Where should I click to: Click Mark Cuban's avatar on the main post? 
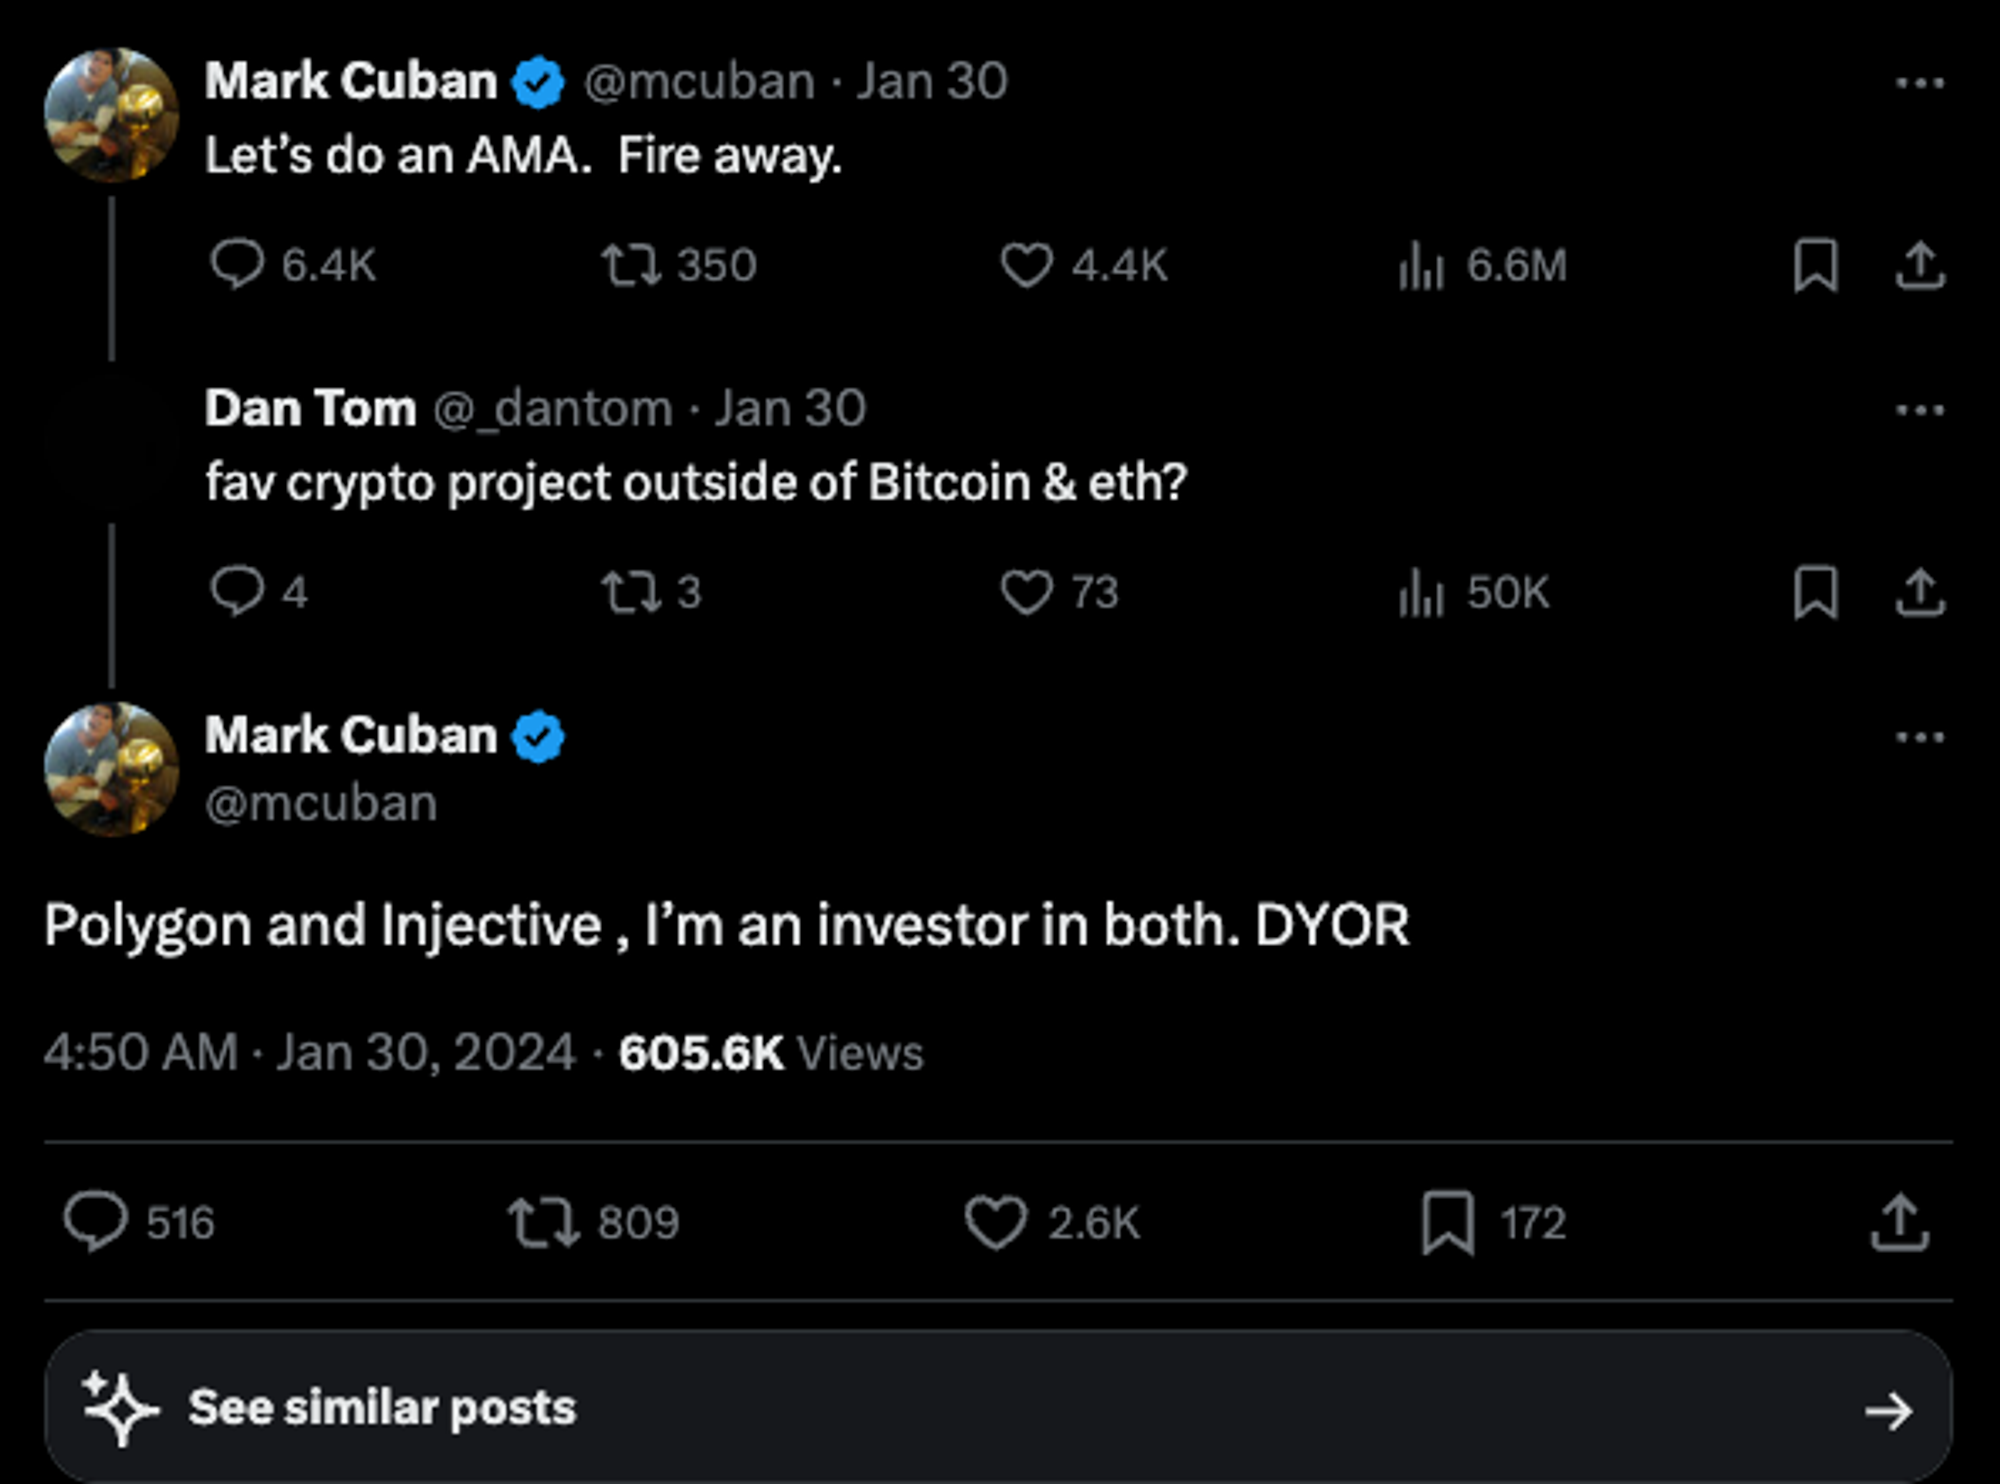coord(111,769)
